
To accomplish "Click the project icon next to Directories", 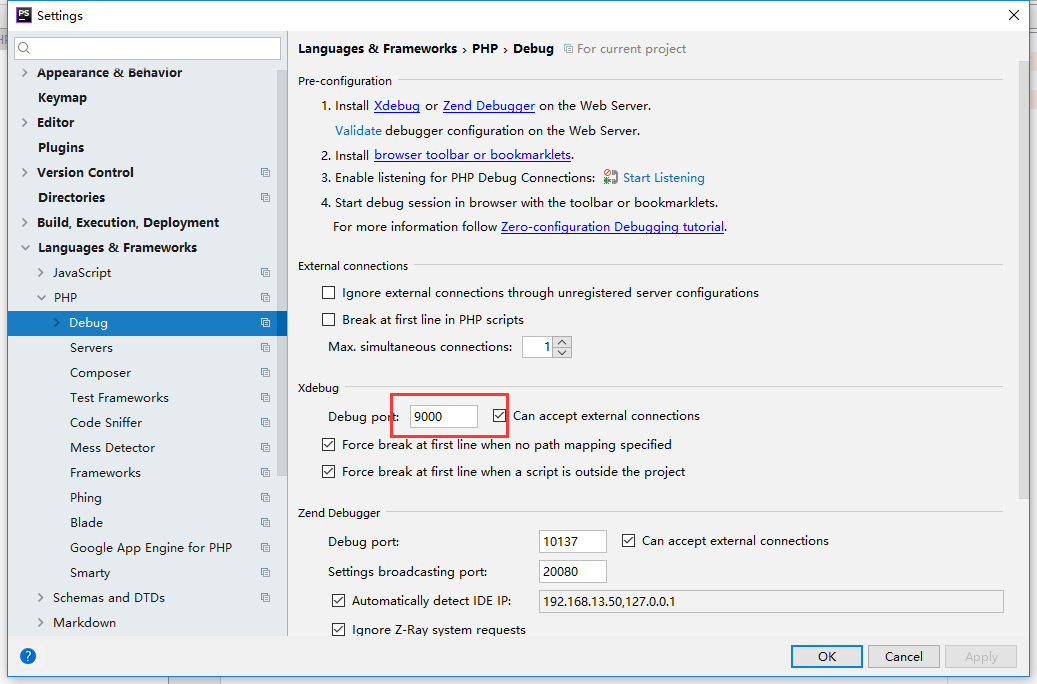I will (x=265, y=198).
